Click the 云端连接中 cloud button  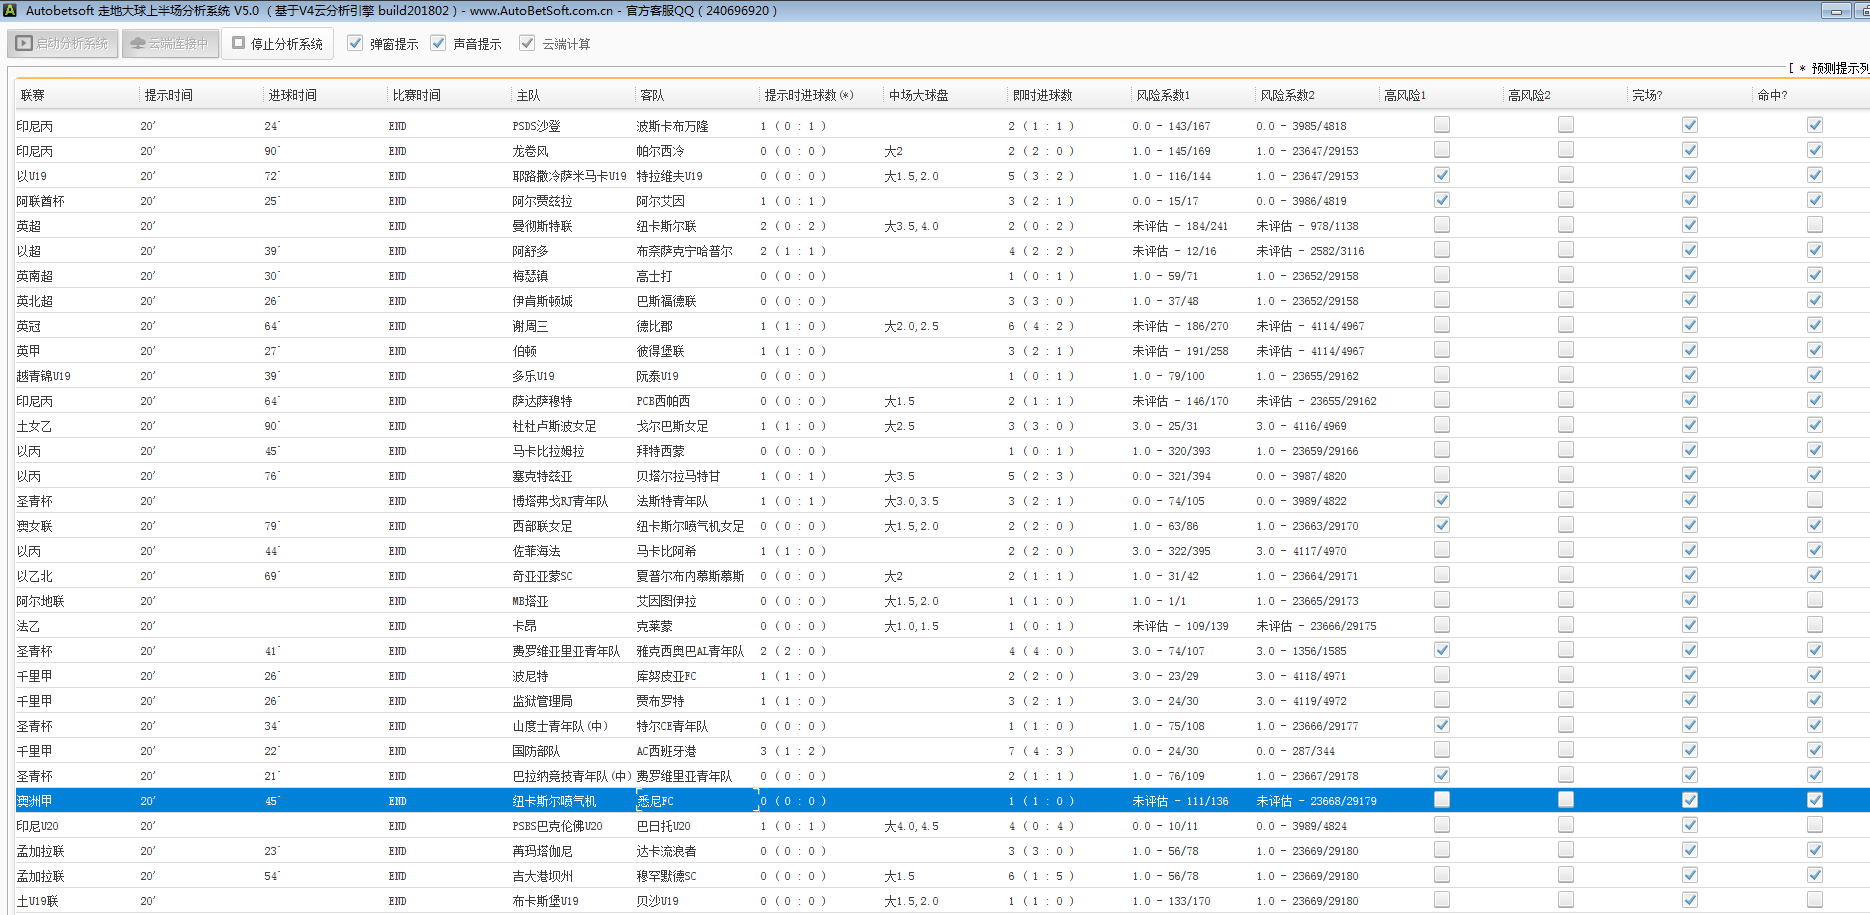[170, 44]
